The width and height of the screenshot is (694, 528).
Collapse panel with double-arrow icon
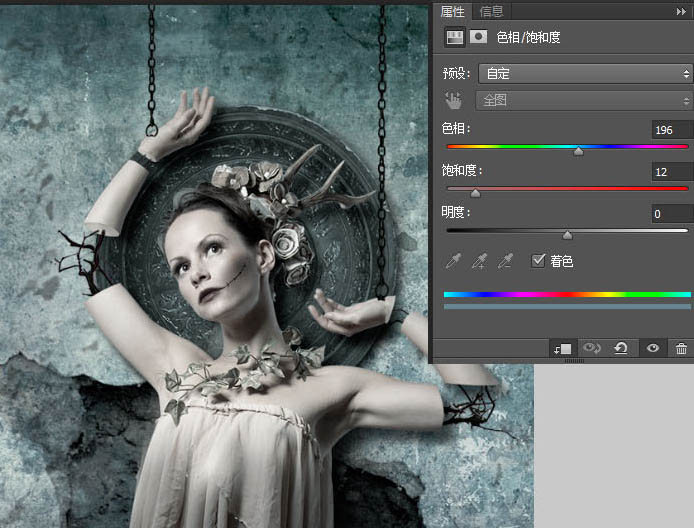681,12
